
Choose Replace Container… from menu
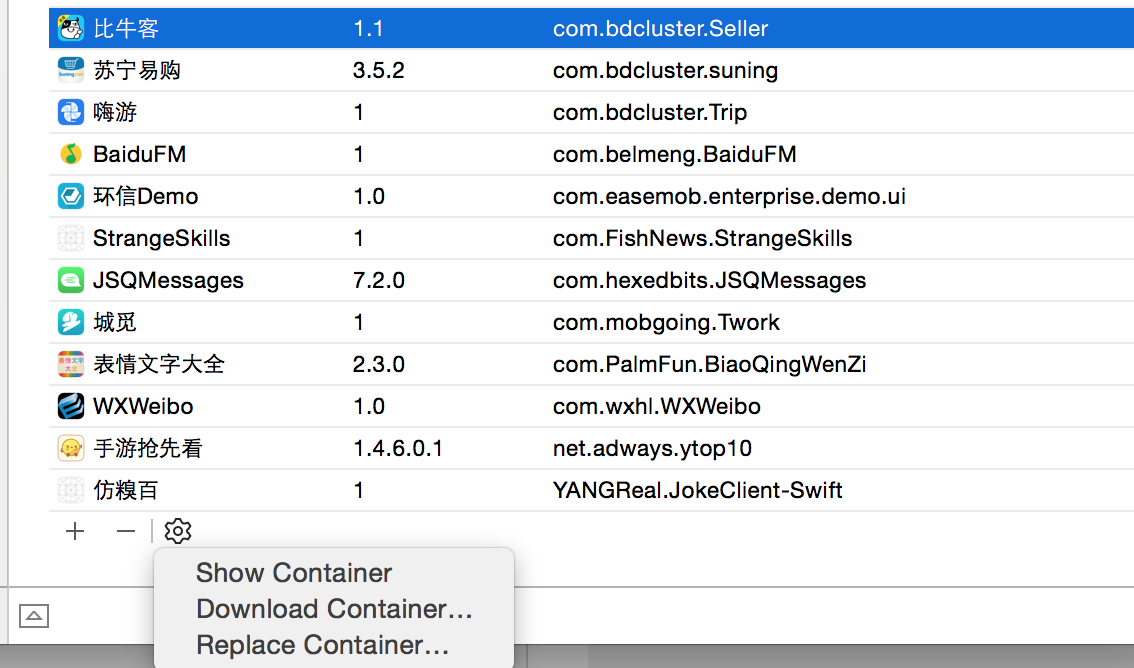click(323, 645)
